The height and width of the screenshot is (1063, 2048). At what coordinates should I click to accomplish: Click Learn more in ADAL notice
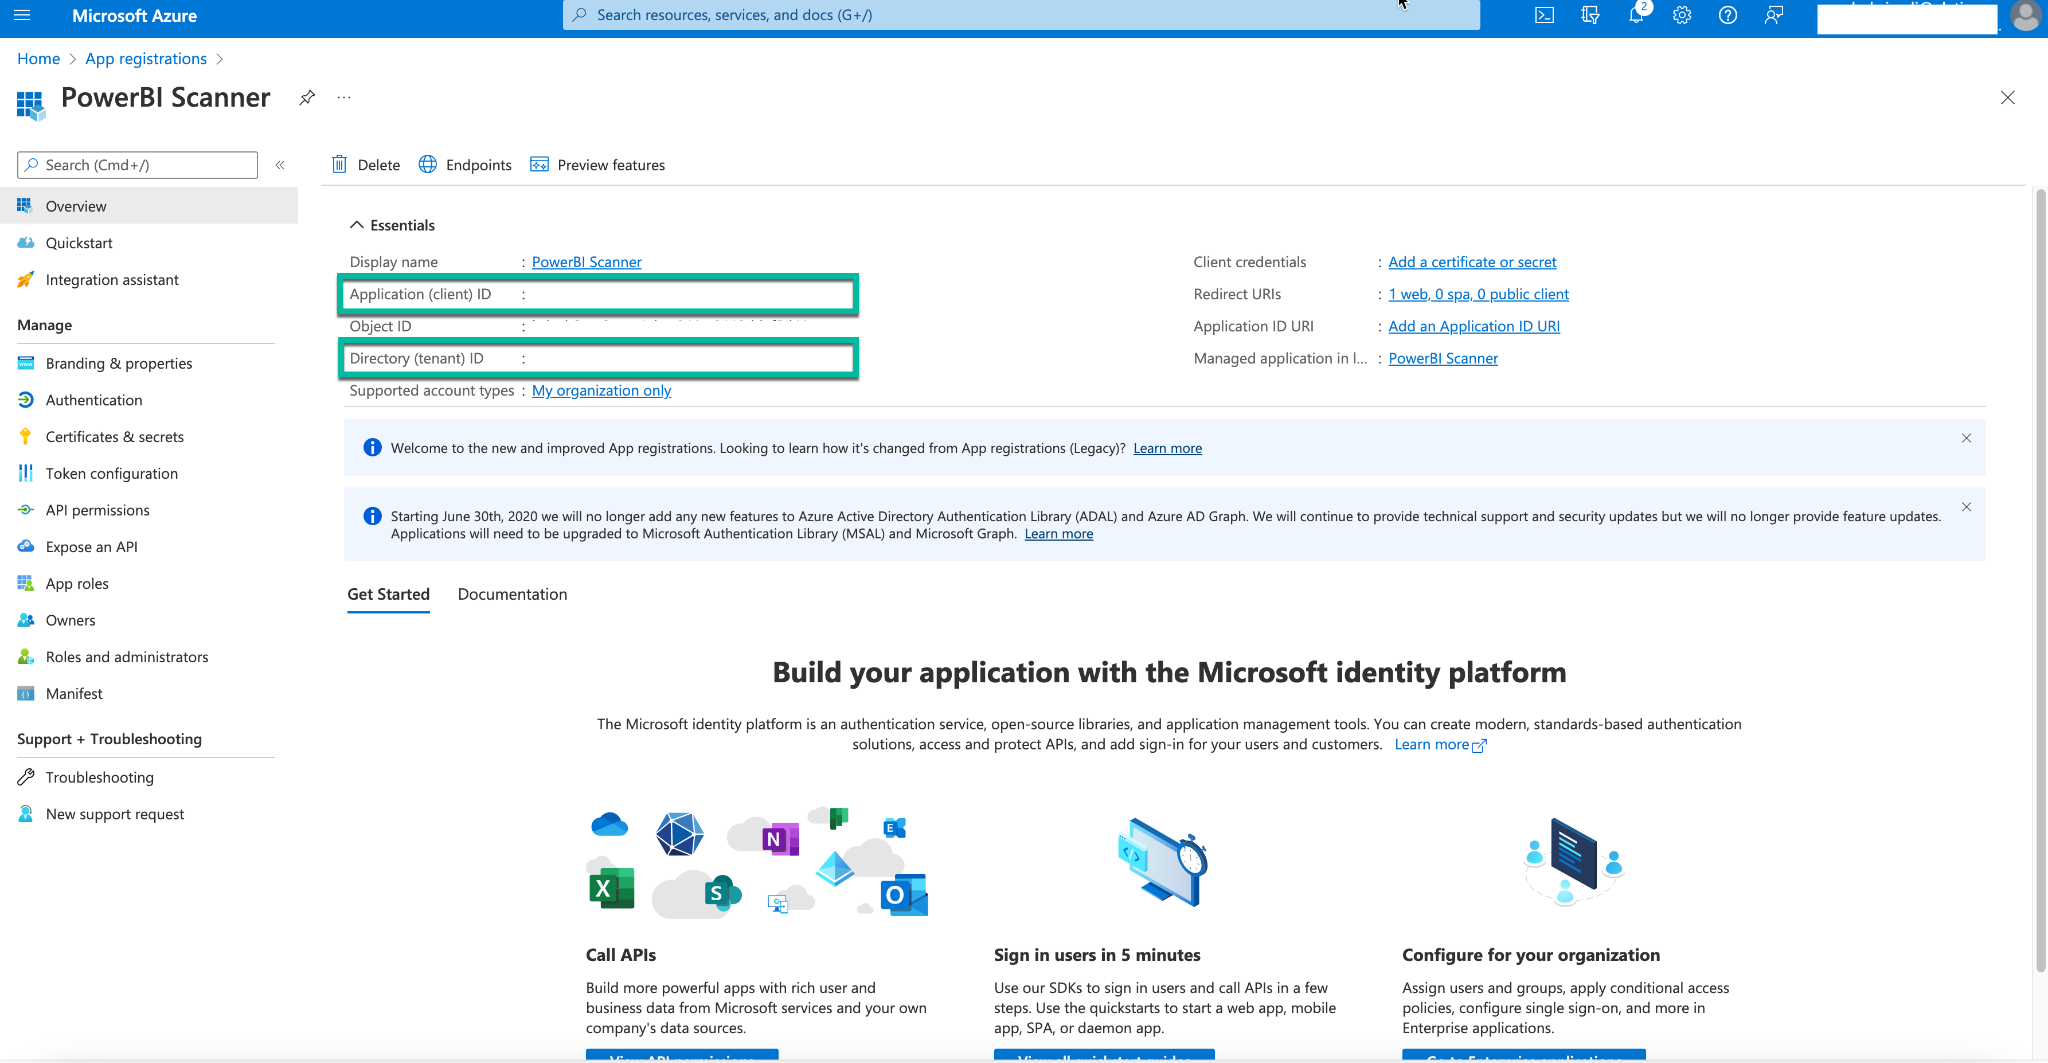click(x=1059, y=534)
